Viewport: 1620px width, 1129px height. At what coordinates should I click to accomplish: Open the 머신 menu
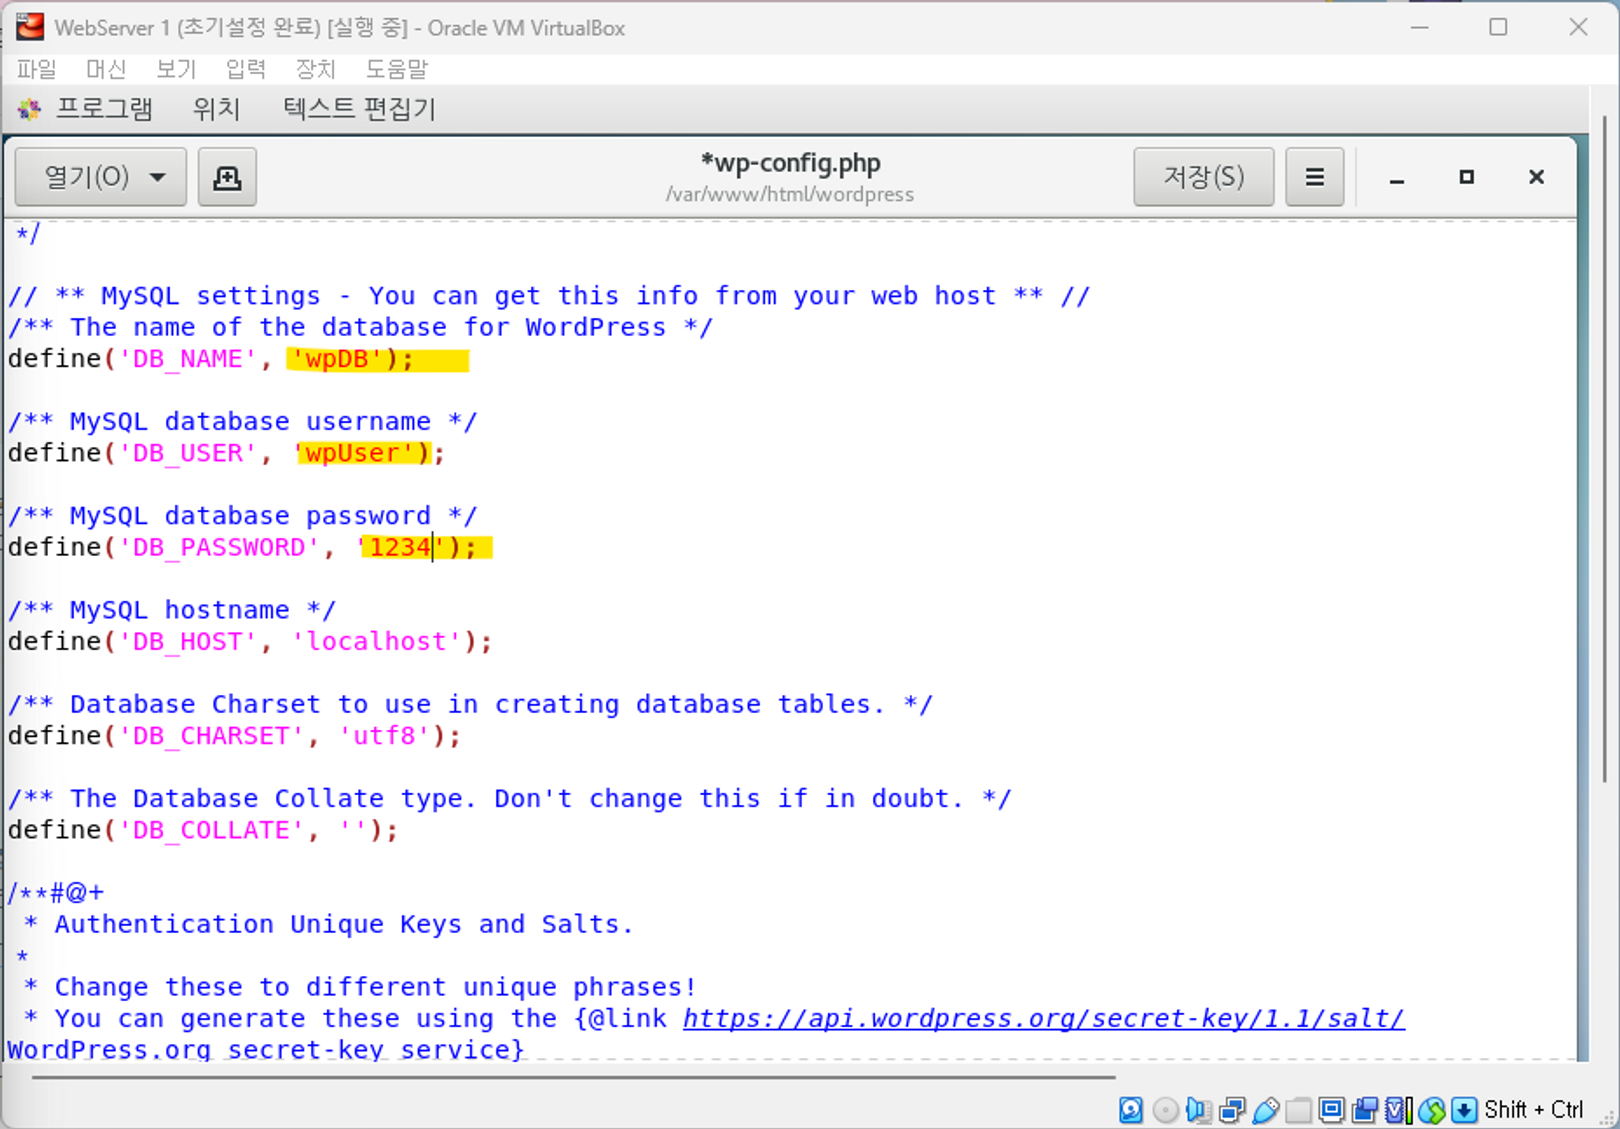pos(105,69)
